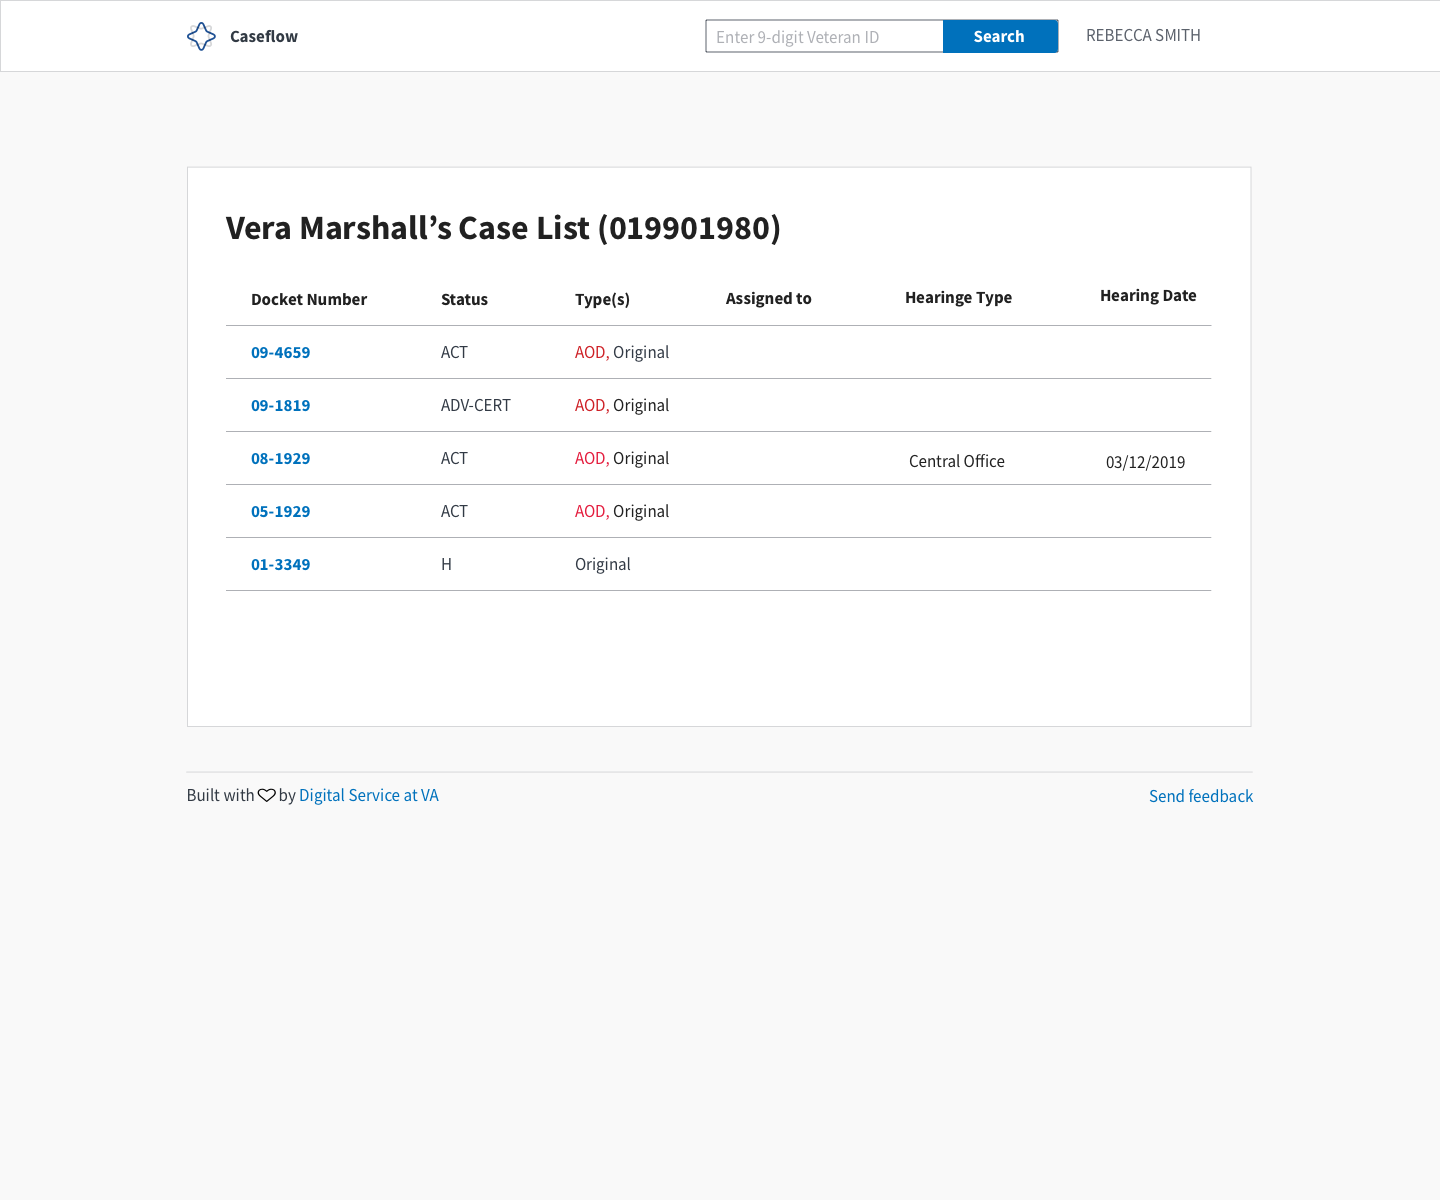Click AOD, Original type in row 08-1929
The width and height of the screenshot is (1440, 1200).
coord(622,458)
